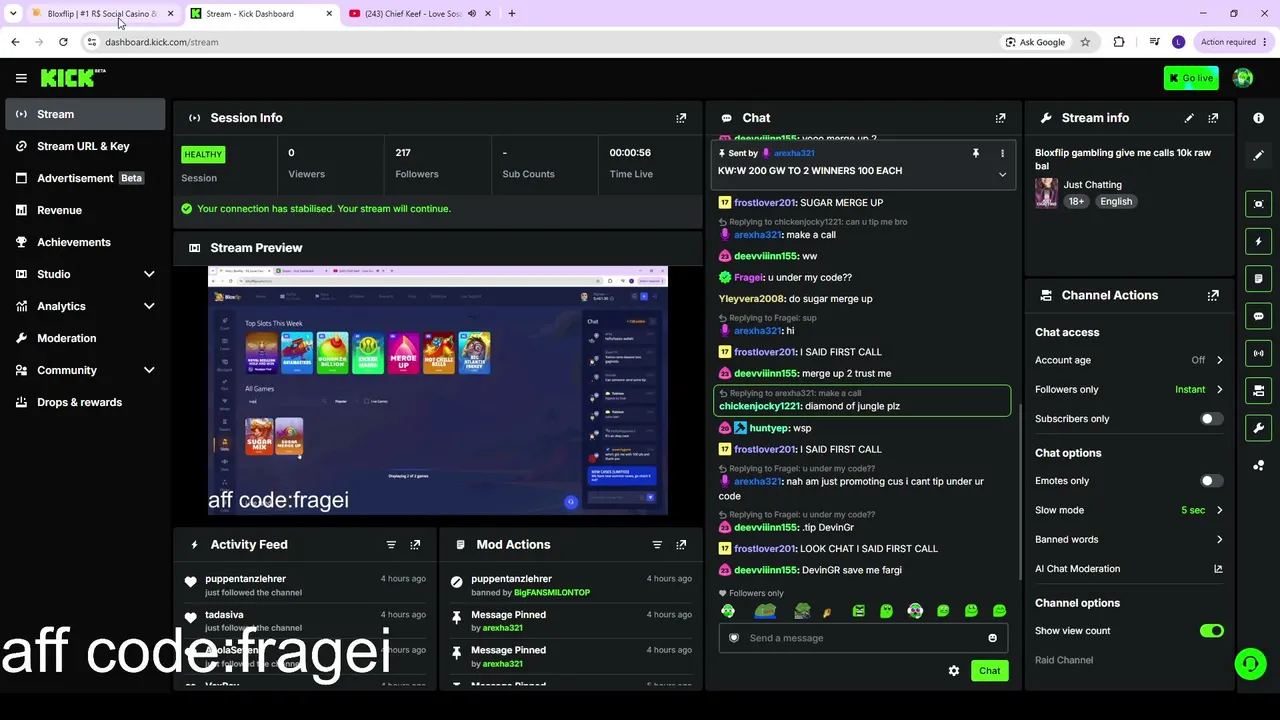Open Slow mode duration chevron

tap(1219, 510)
